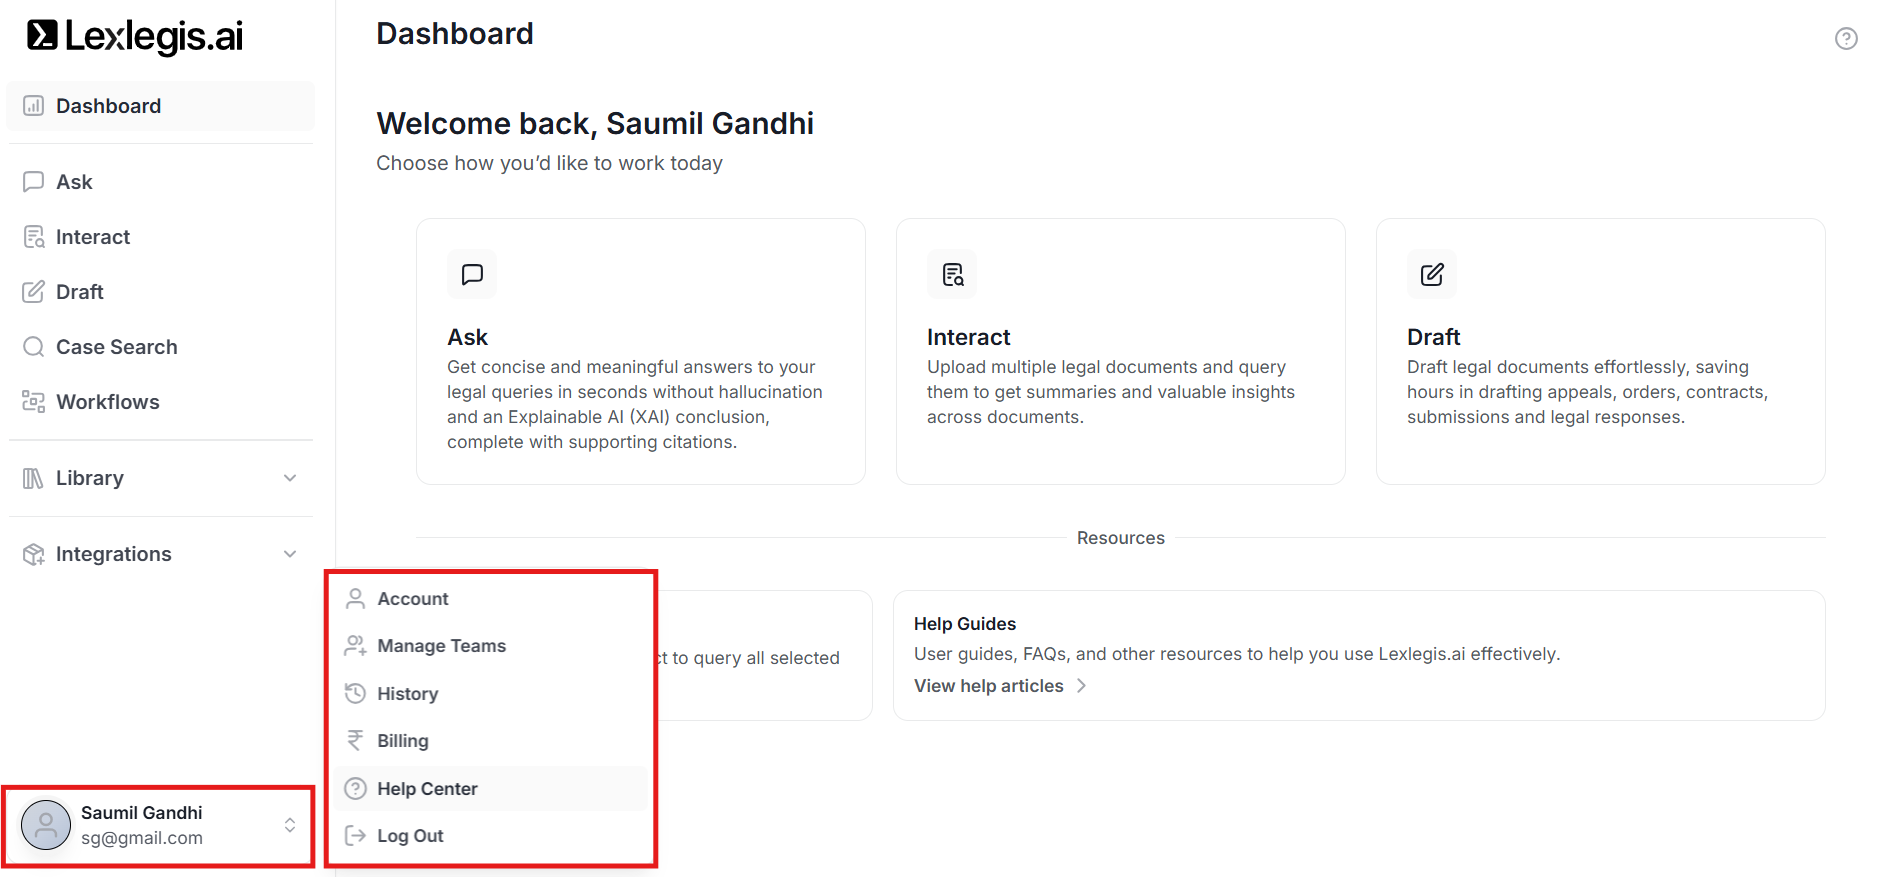
Task: Expand the Library section chevron
Action: tap(290, 478)
